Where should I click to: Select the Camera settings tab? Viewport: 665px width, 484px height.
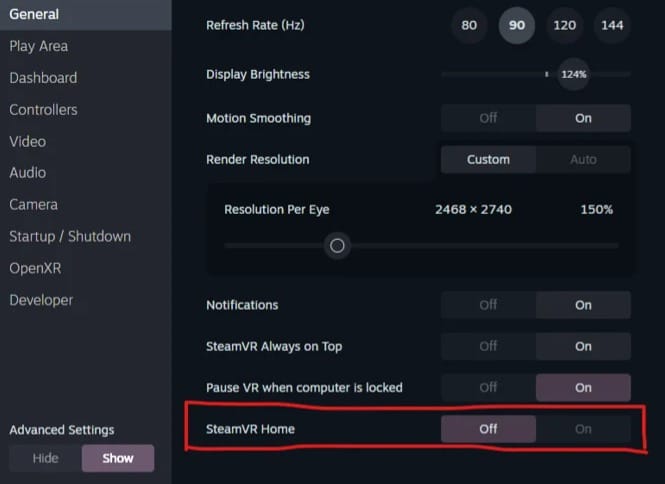click(x=33, y=205)
